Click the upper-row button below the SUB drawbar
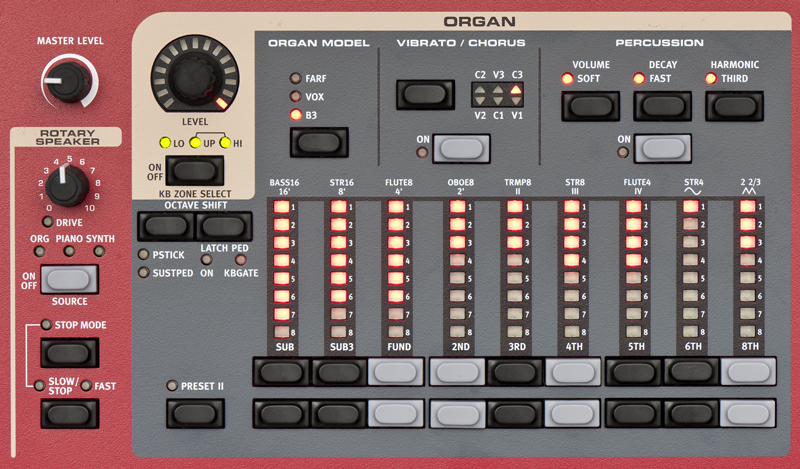 (281, 372)
